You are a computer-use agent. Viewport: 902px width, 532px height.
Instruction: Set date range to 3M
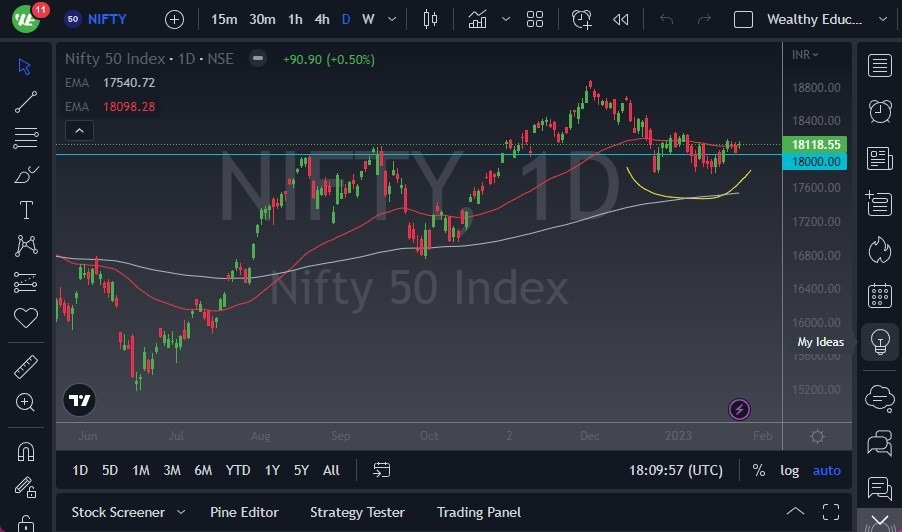click(172, 470)
